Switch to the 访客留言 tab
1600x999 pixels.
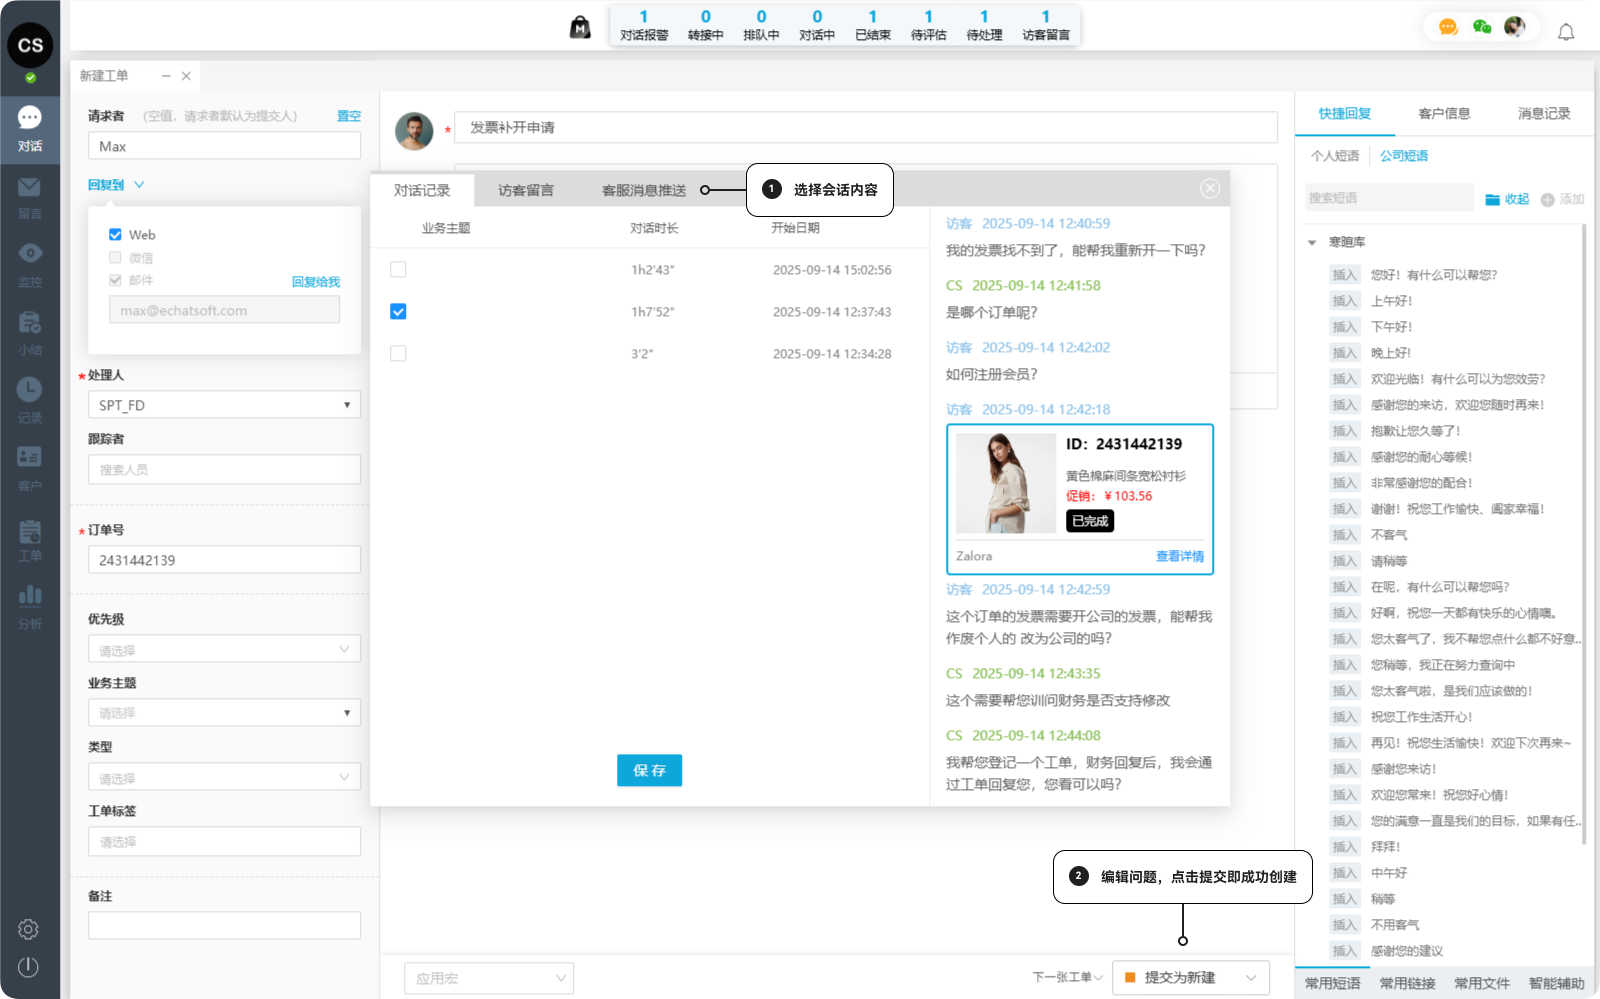click(525, 190)
